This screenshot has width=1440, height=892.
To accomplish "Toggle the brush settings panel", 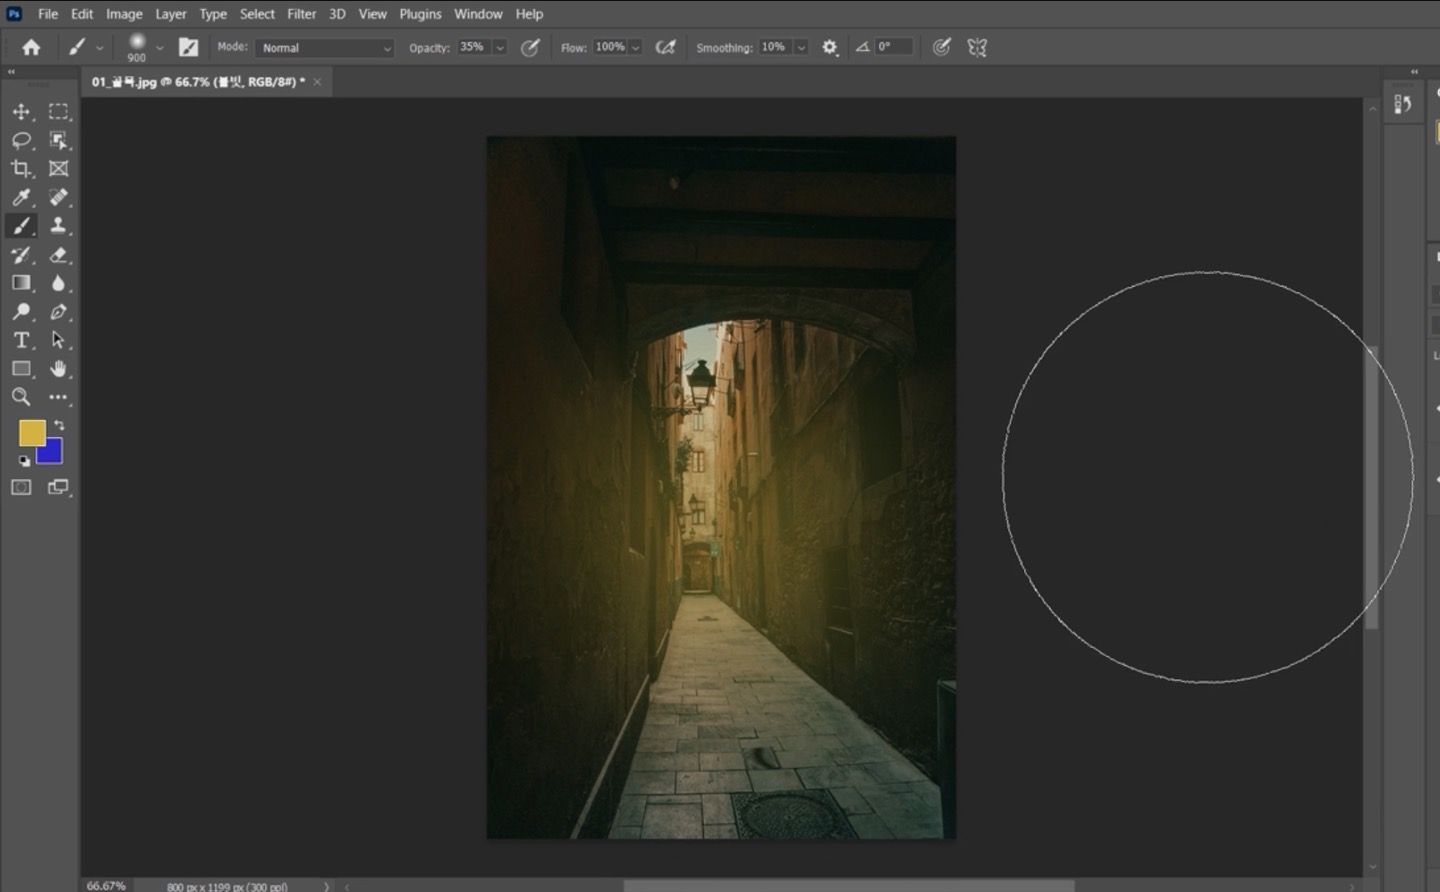I will point(188,47).
